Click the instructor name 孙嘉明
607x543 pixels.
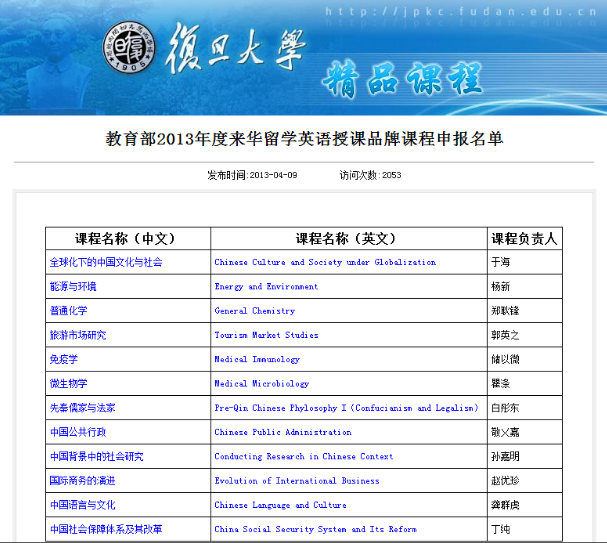click(505, 456)
